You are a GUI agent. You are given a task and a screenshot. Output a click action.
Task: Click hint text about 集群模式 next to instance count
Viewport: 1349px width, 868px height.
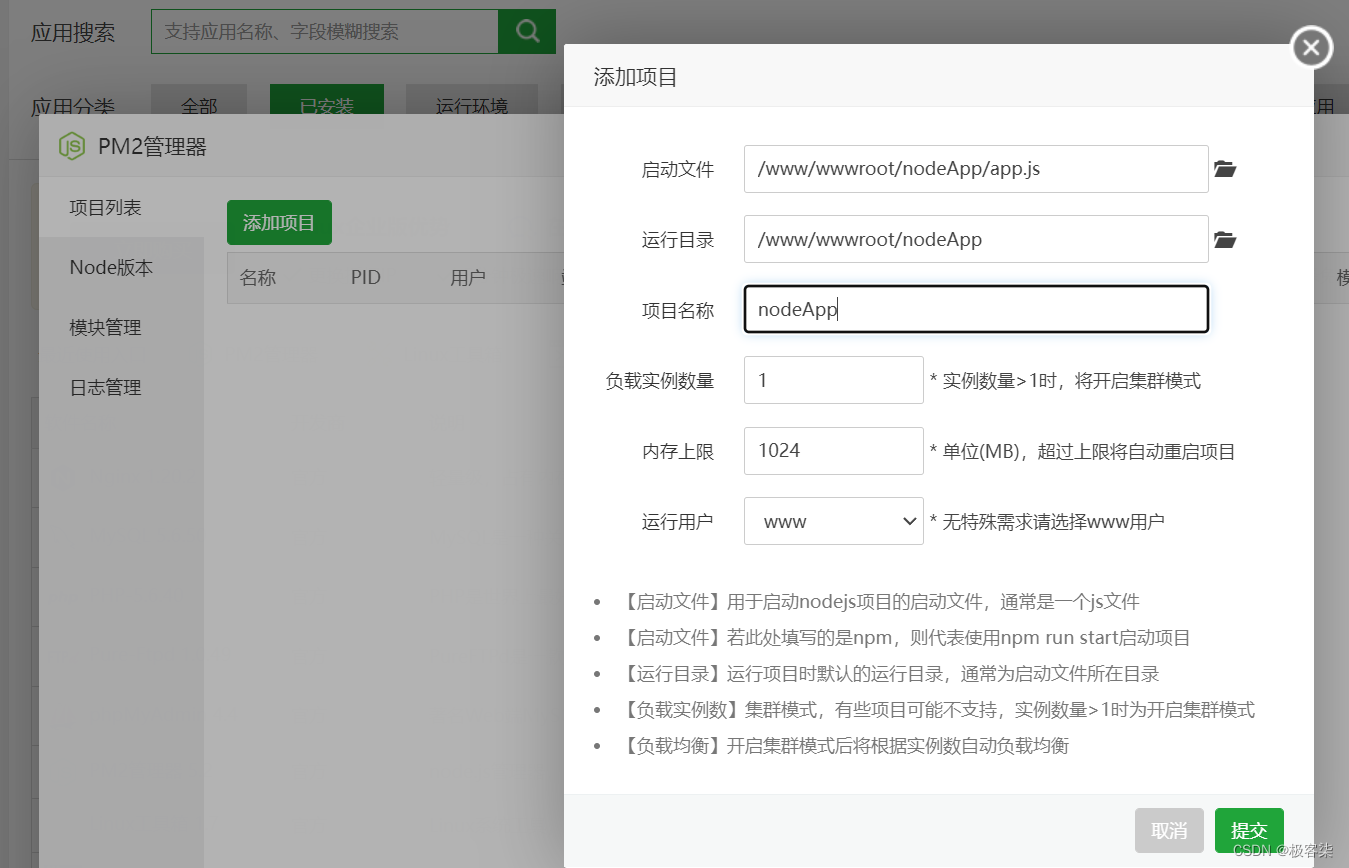coord(1065,381)
